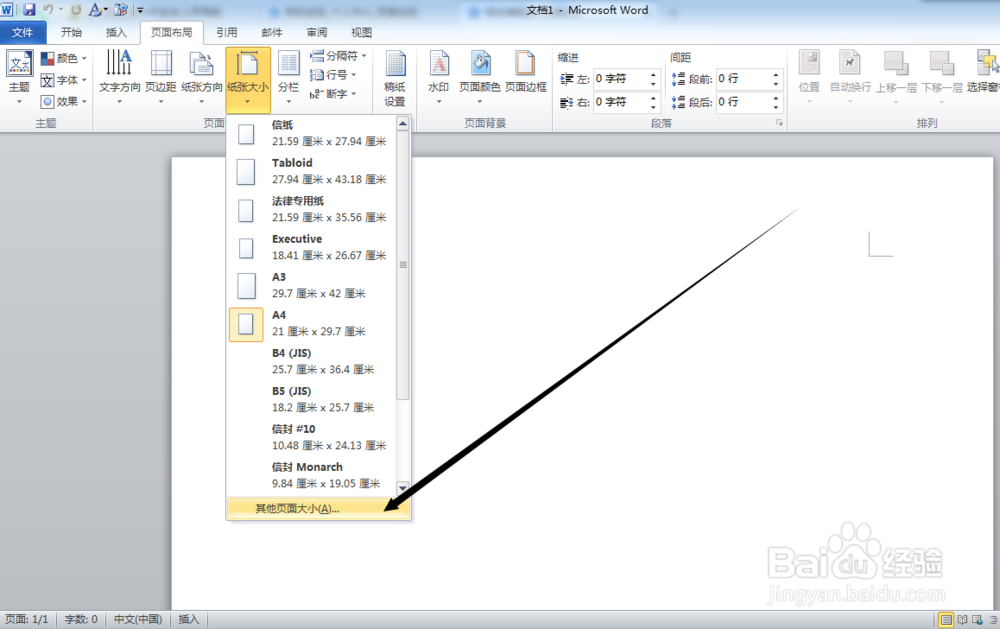The width and height of the screenshot is (1000, 629).
Task: Select A4 paper size
Action: (x=312, y=323)
